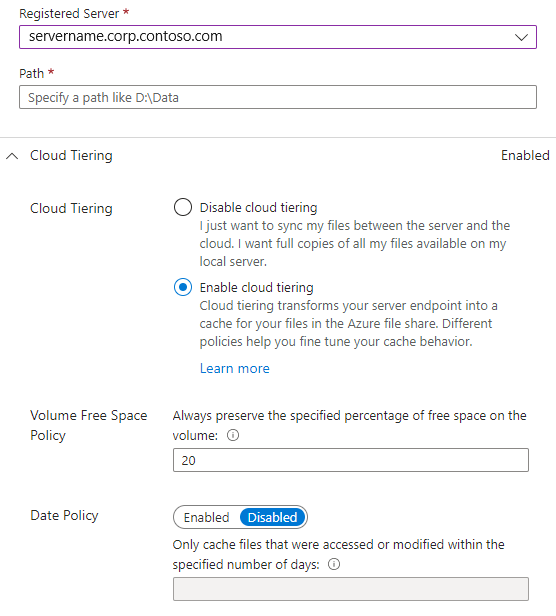Click the Cloud Tiering section header text

(x=71, y=156)
